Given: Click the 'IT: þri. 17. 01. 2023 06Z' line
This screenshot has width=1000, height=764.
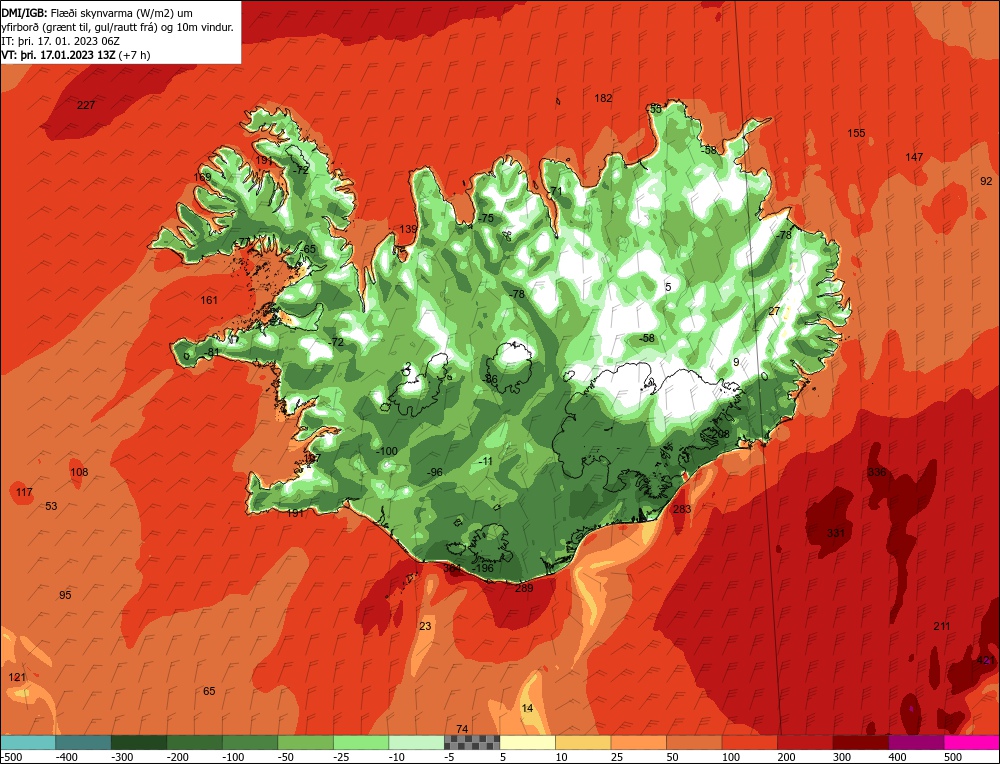Looking at the screenshot, I should [x=60, y=41].
